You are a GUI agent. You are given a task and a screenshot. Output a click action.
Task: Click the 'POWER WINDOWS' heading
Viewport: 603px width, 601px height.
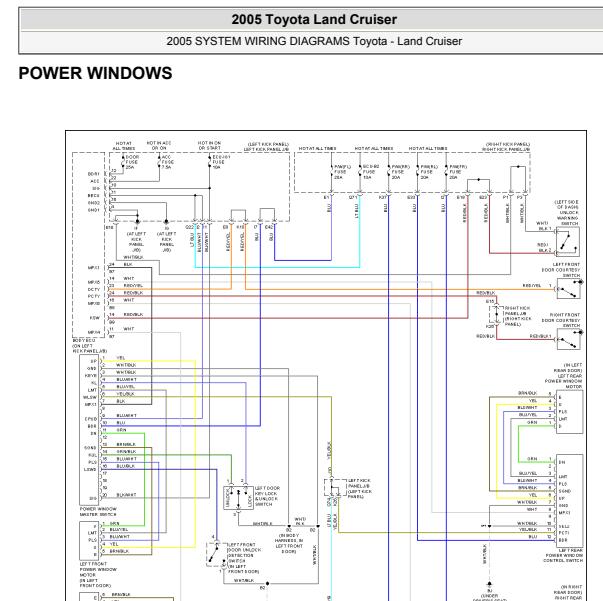pyautogui.click(x=95, y=73)
